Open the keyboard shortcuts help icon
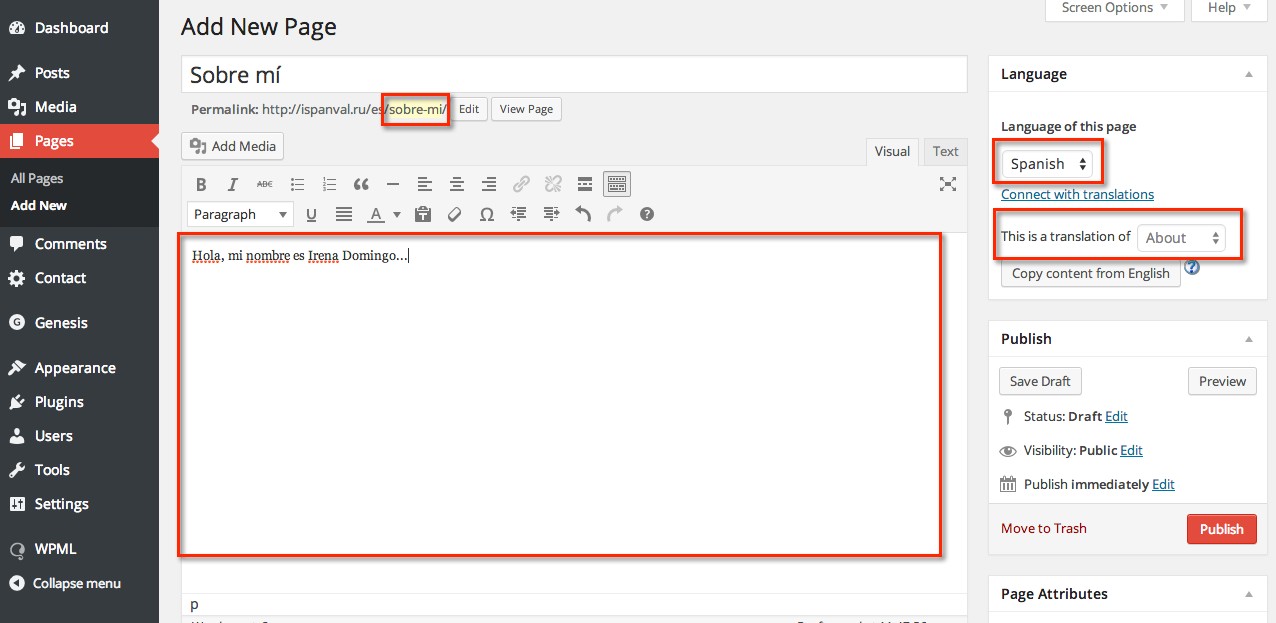 point(647,214)
